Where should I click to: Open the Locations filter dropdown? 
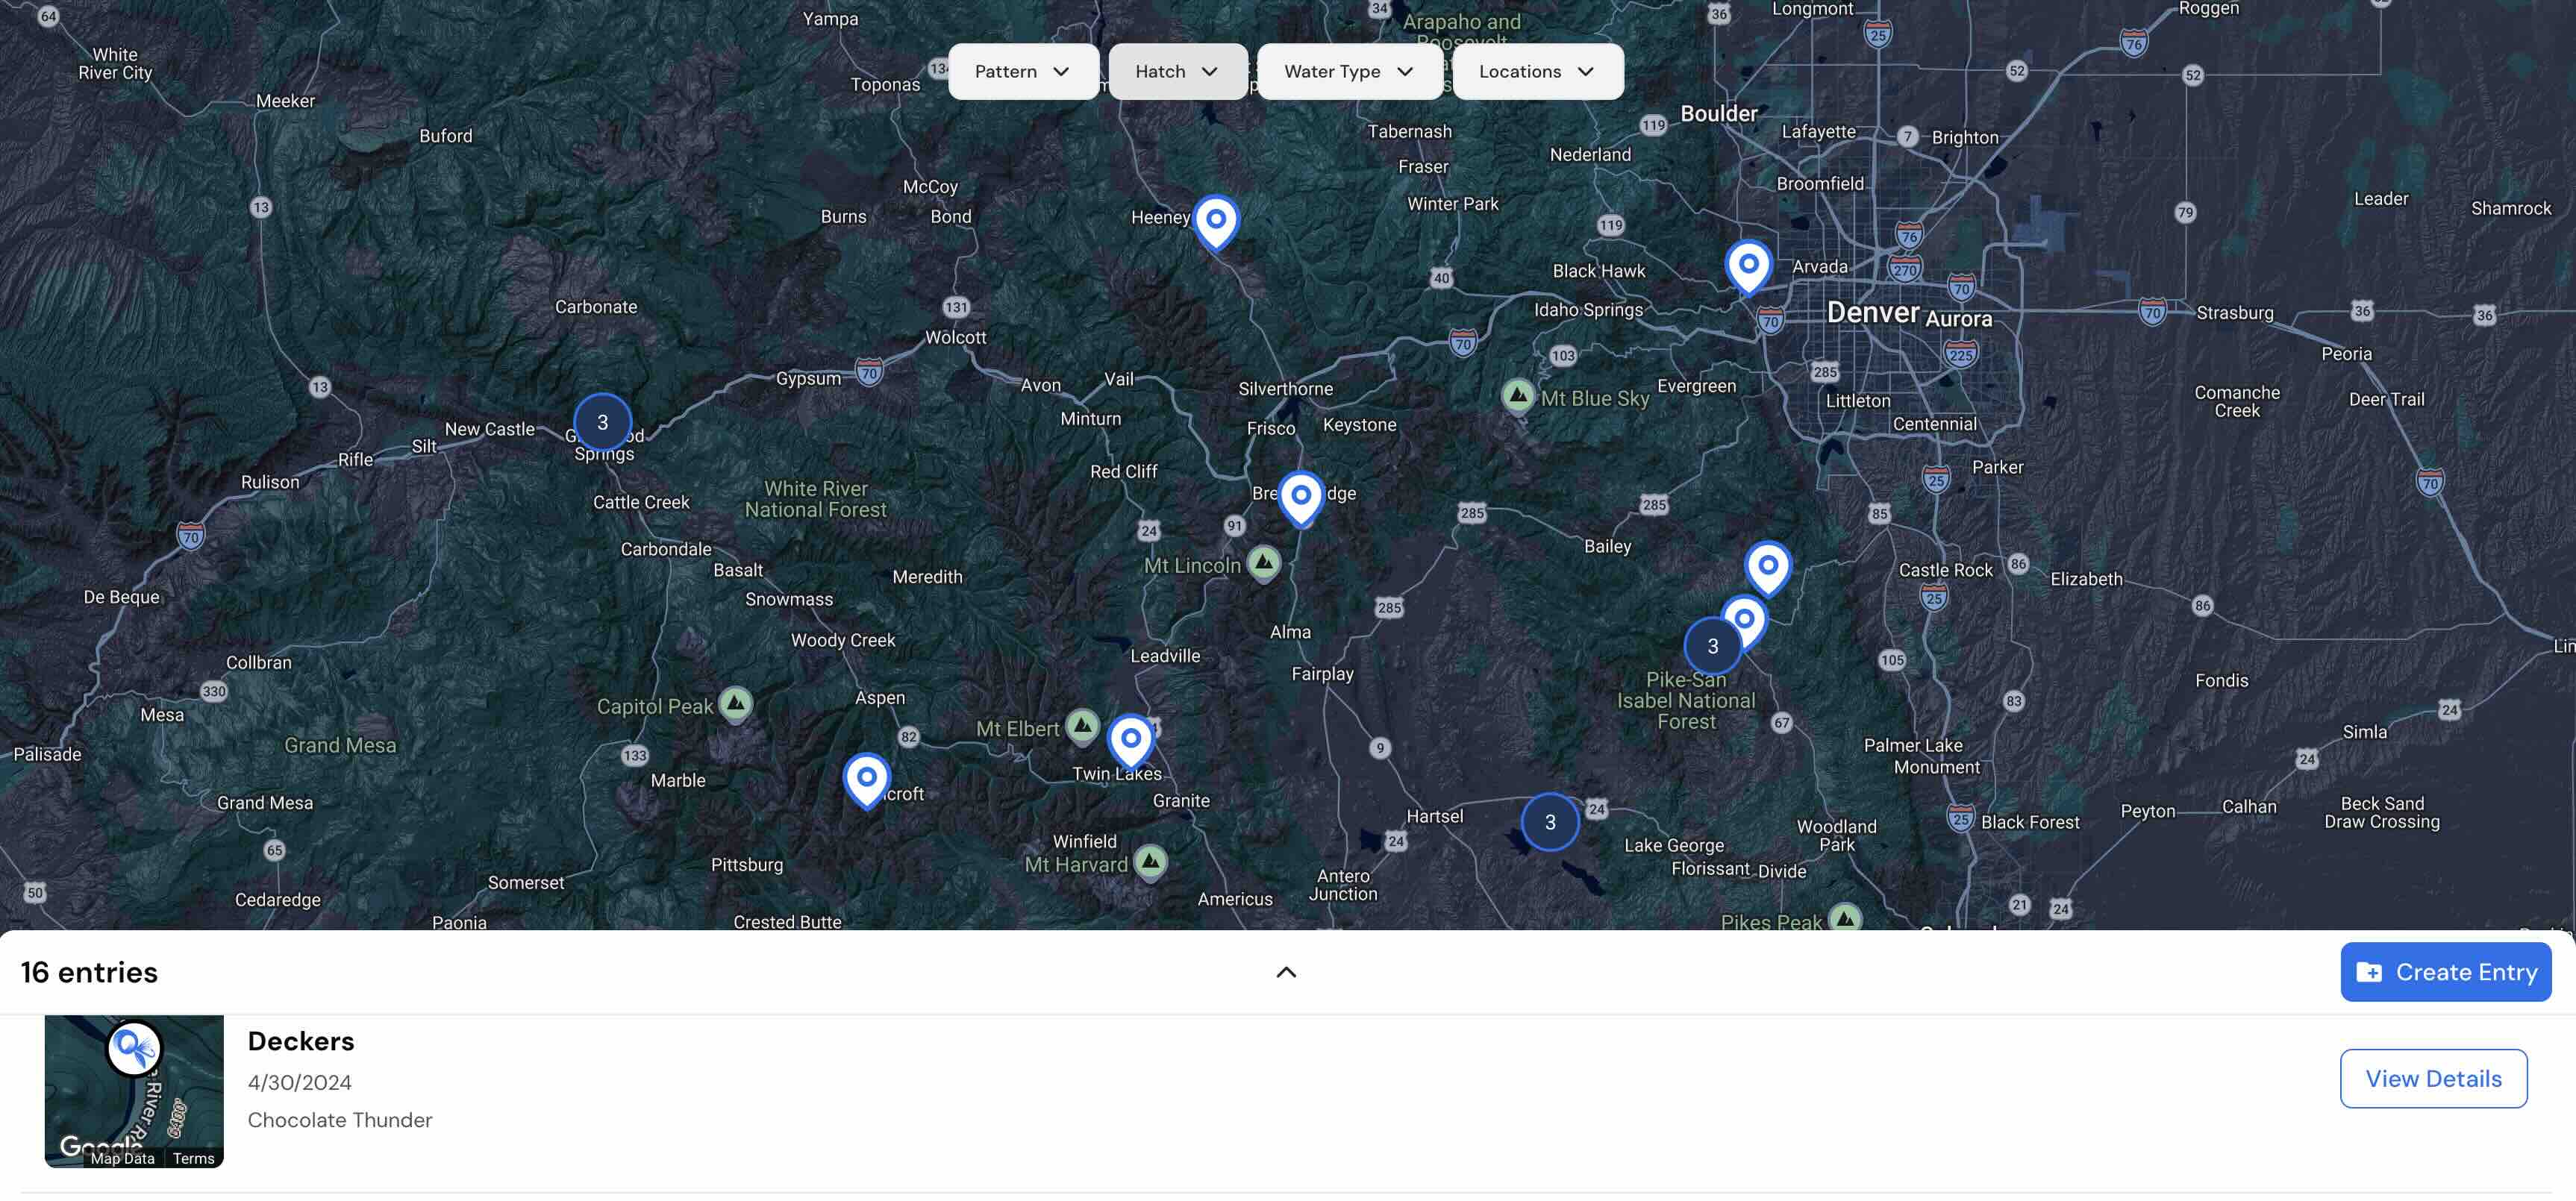pyautogui.click(x=1537, y=71)
